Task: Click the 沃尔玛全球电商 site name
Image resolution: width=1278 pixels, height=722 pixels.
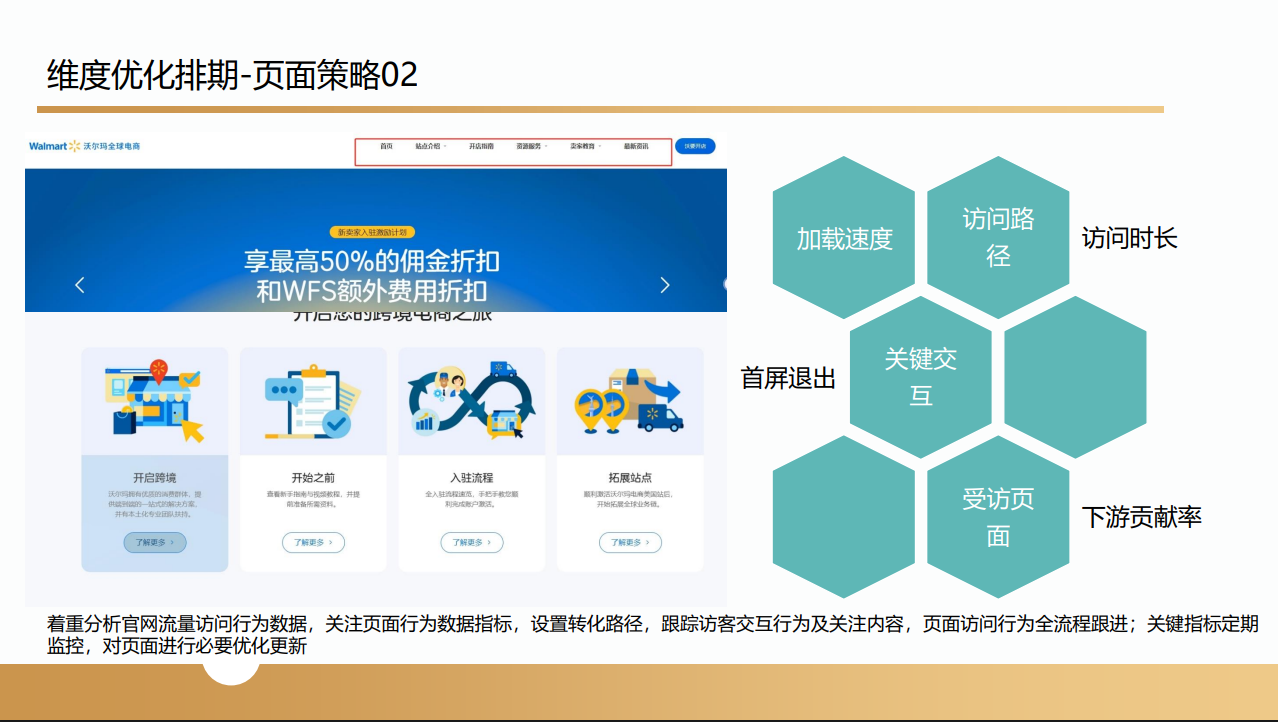Action: point(112,146)
